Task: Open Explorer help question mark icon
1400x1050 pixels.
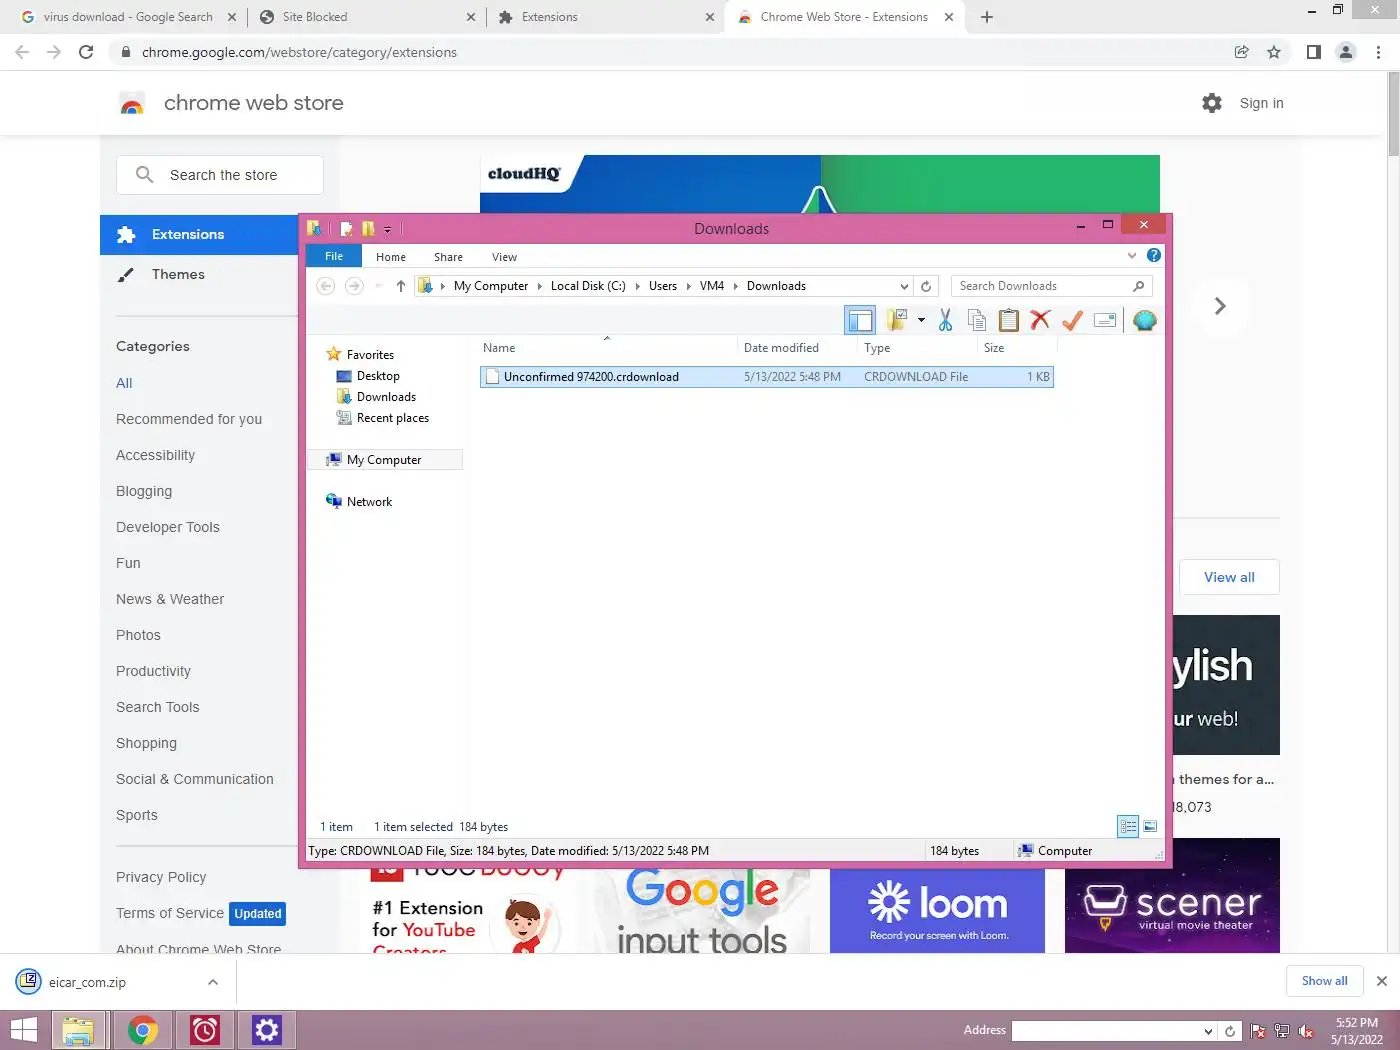Action: pos(1154,256)
